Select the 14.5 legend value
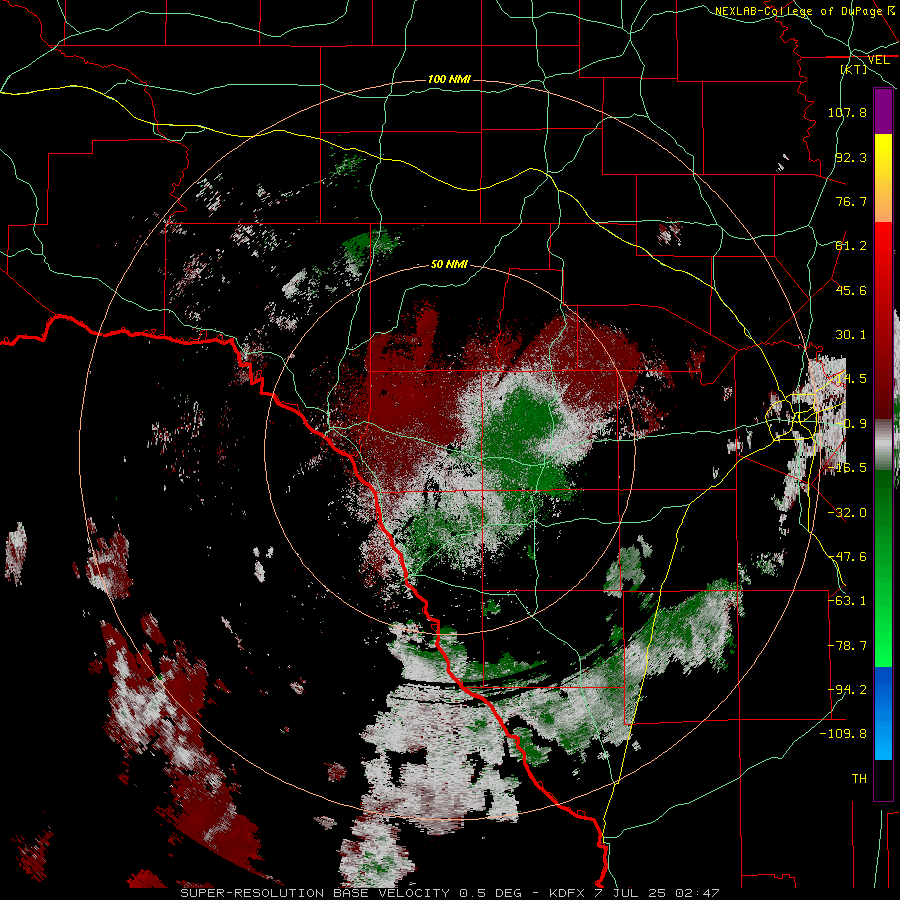This screenshot has height=900, width=900. pos(851,379)
